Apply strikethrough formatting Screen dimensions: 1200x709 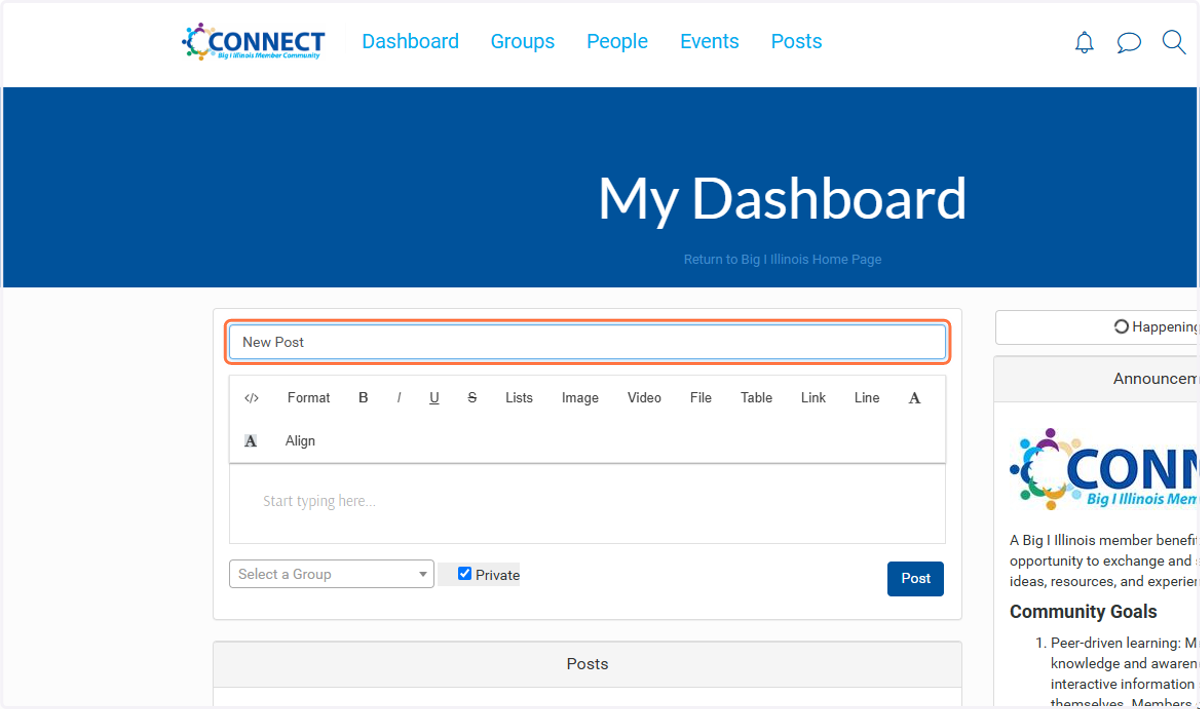tap(472, 398)
